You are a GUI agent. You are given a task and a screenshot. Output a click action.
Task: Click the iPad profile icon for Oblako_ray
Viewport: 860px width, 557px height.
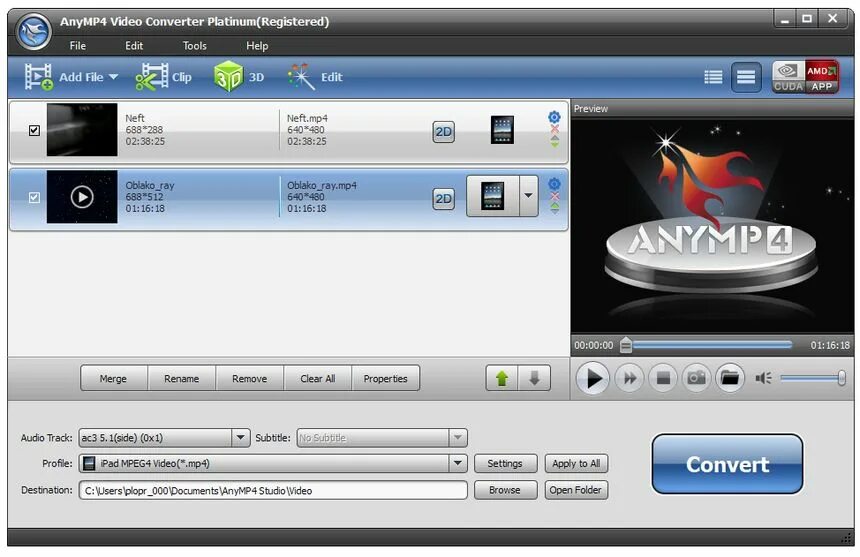[493, 196]
